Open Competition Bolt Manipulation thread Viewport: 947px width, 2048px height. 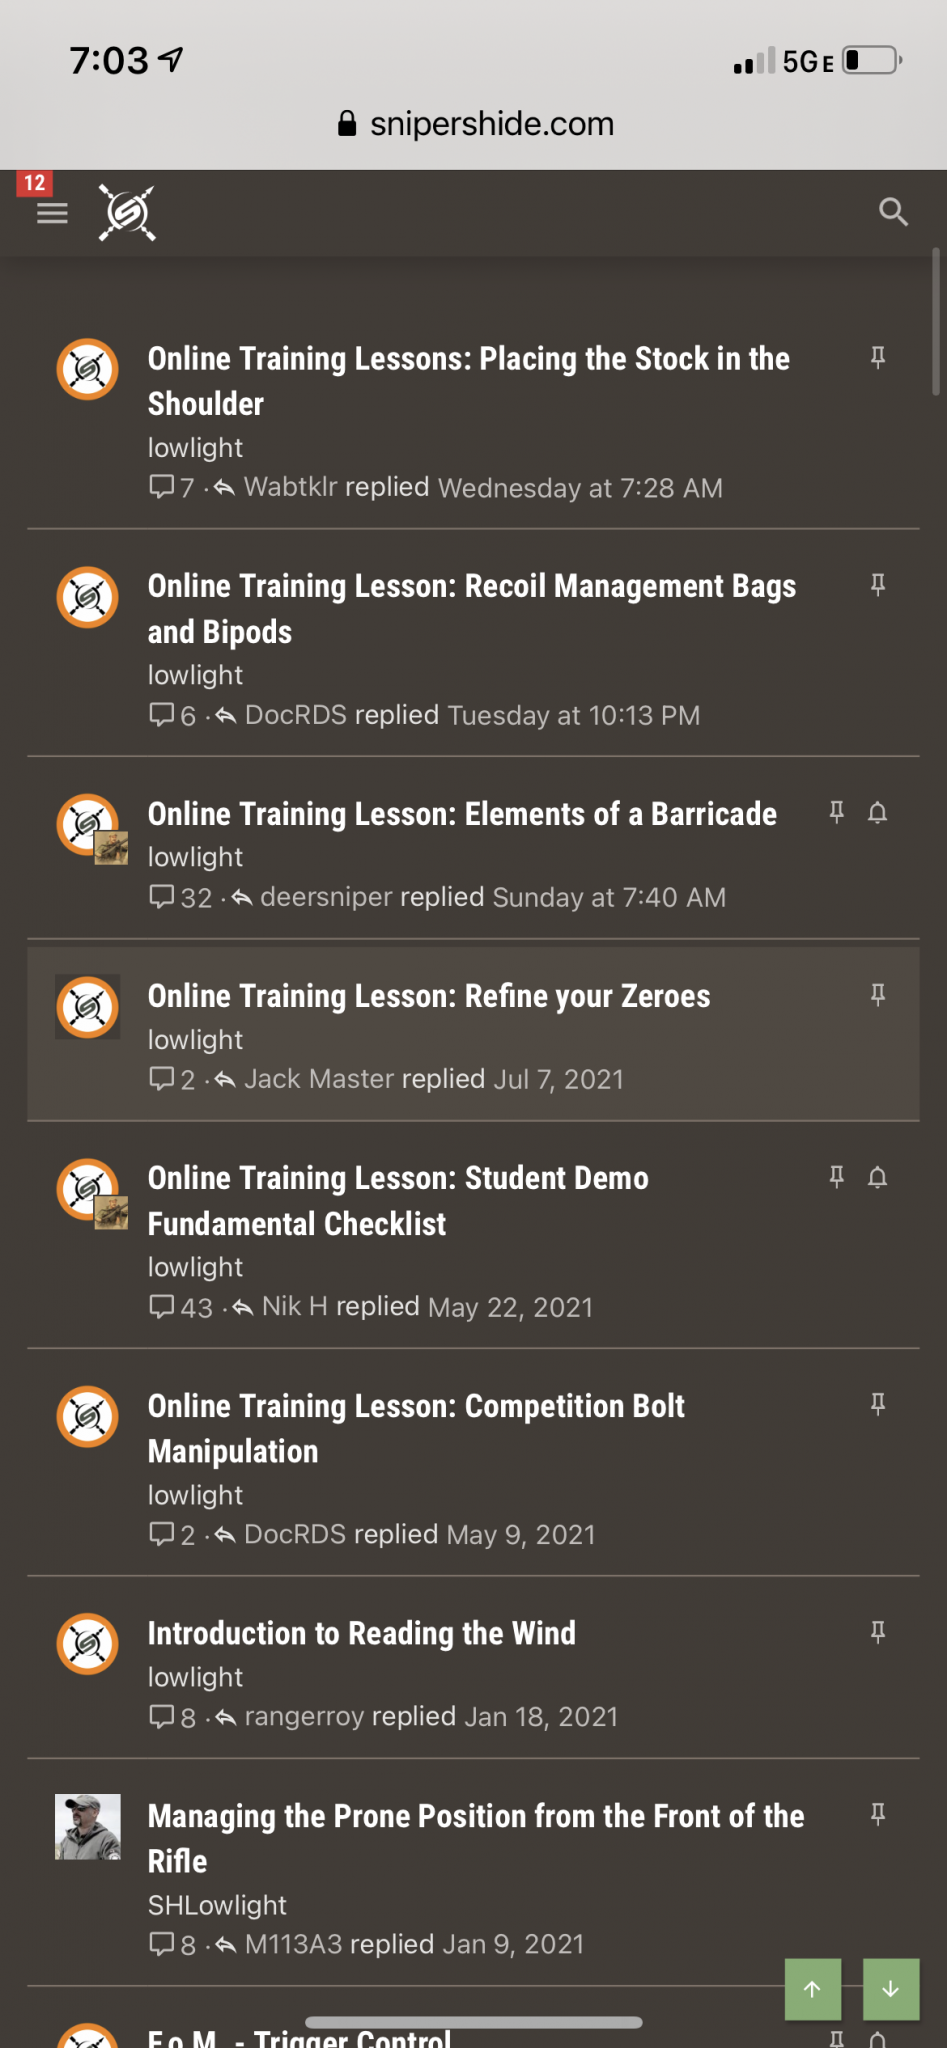(x=416, y=1428)
